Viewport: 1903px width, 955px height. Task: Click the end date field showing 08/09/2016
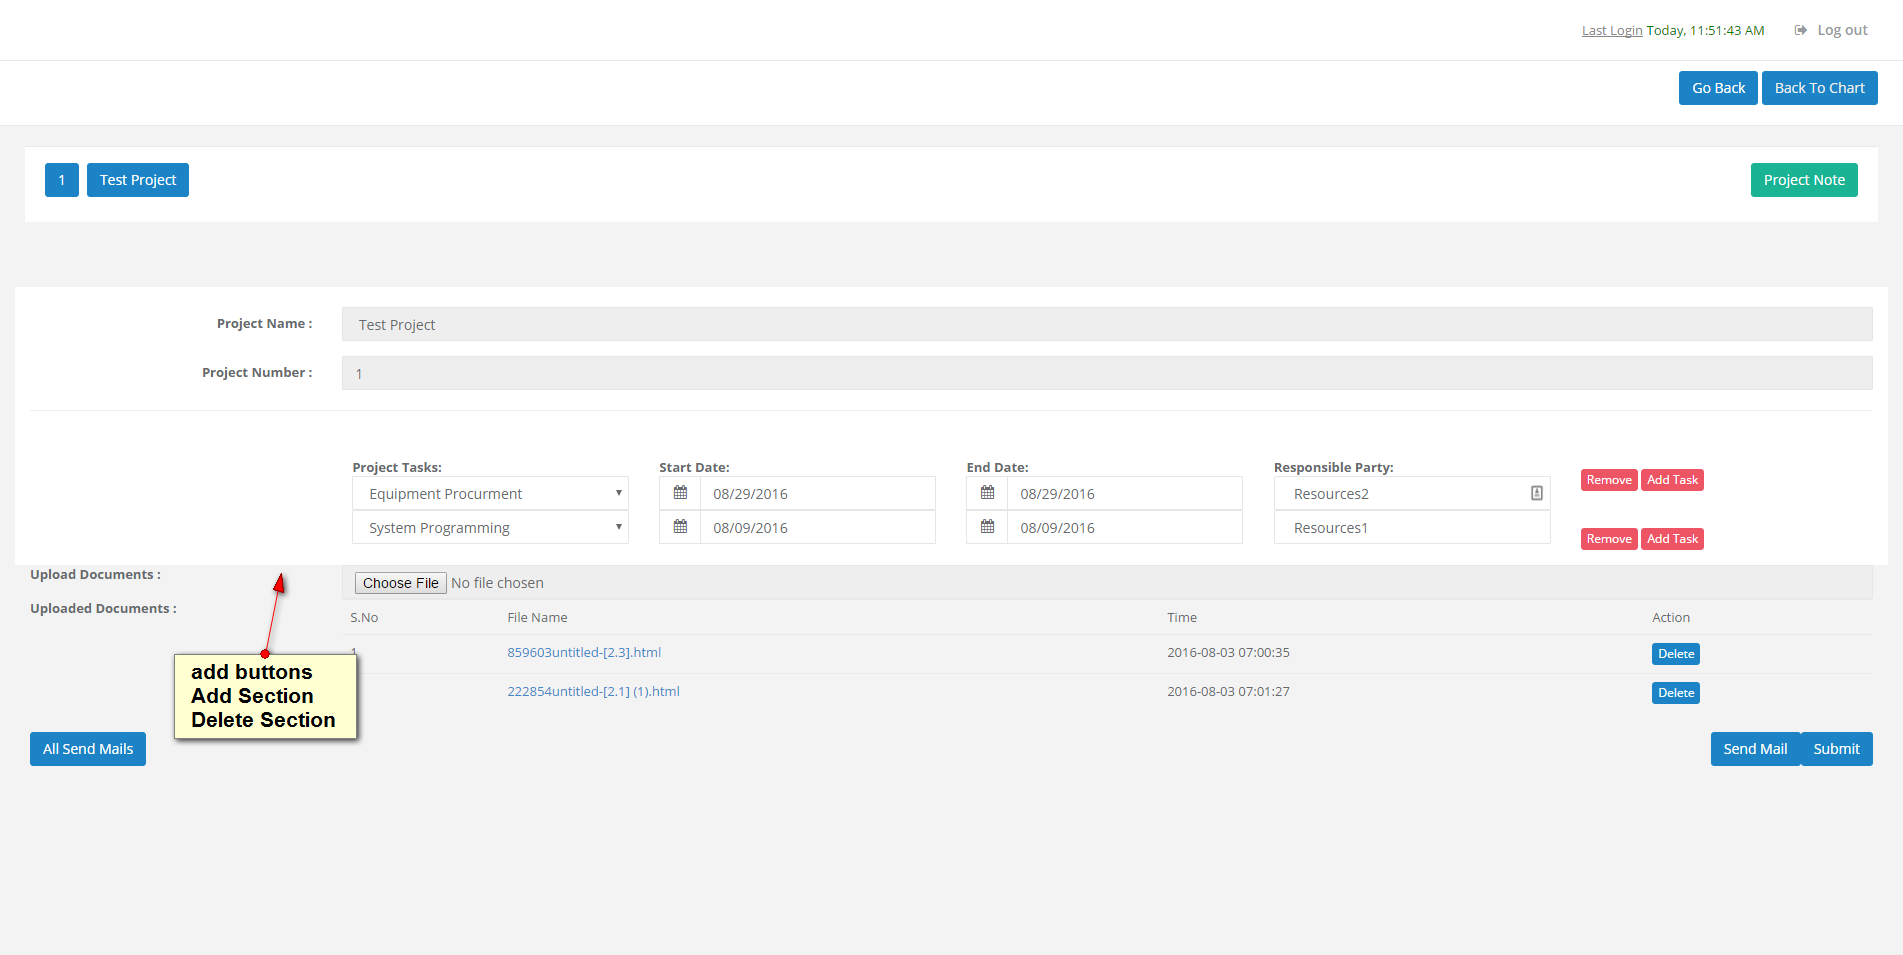1125,527
